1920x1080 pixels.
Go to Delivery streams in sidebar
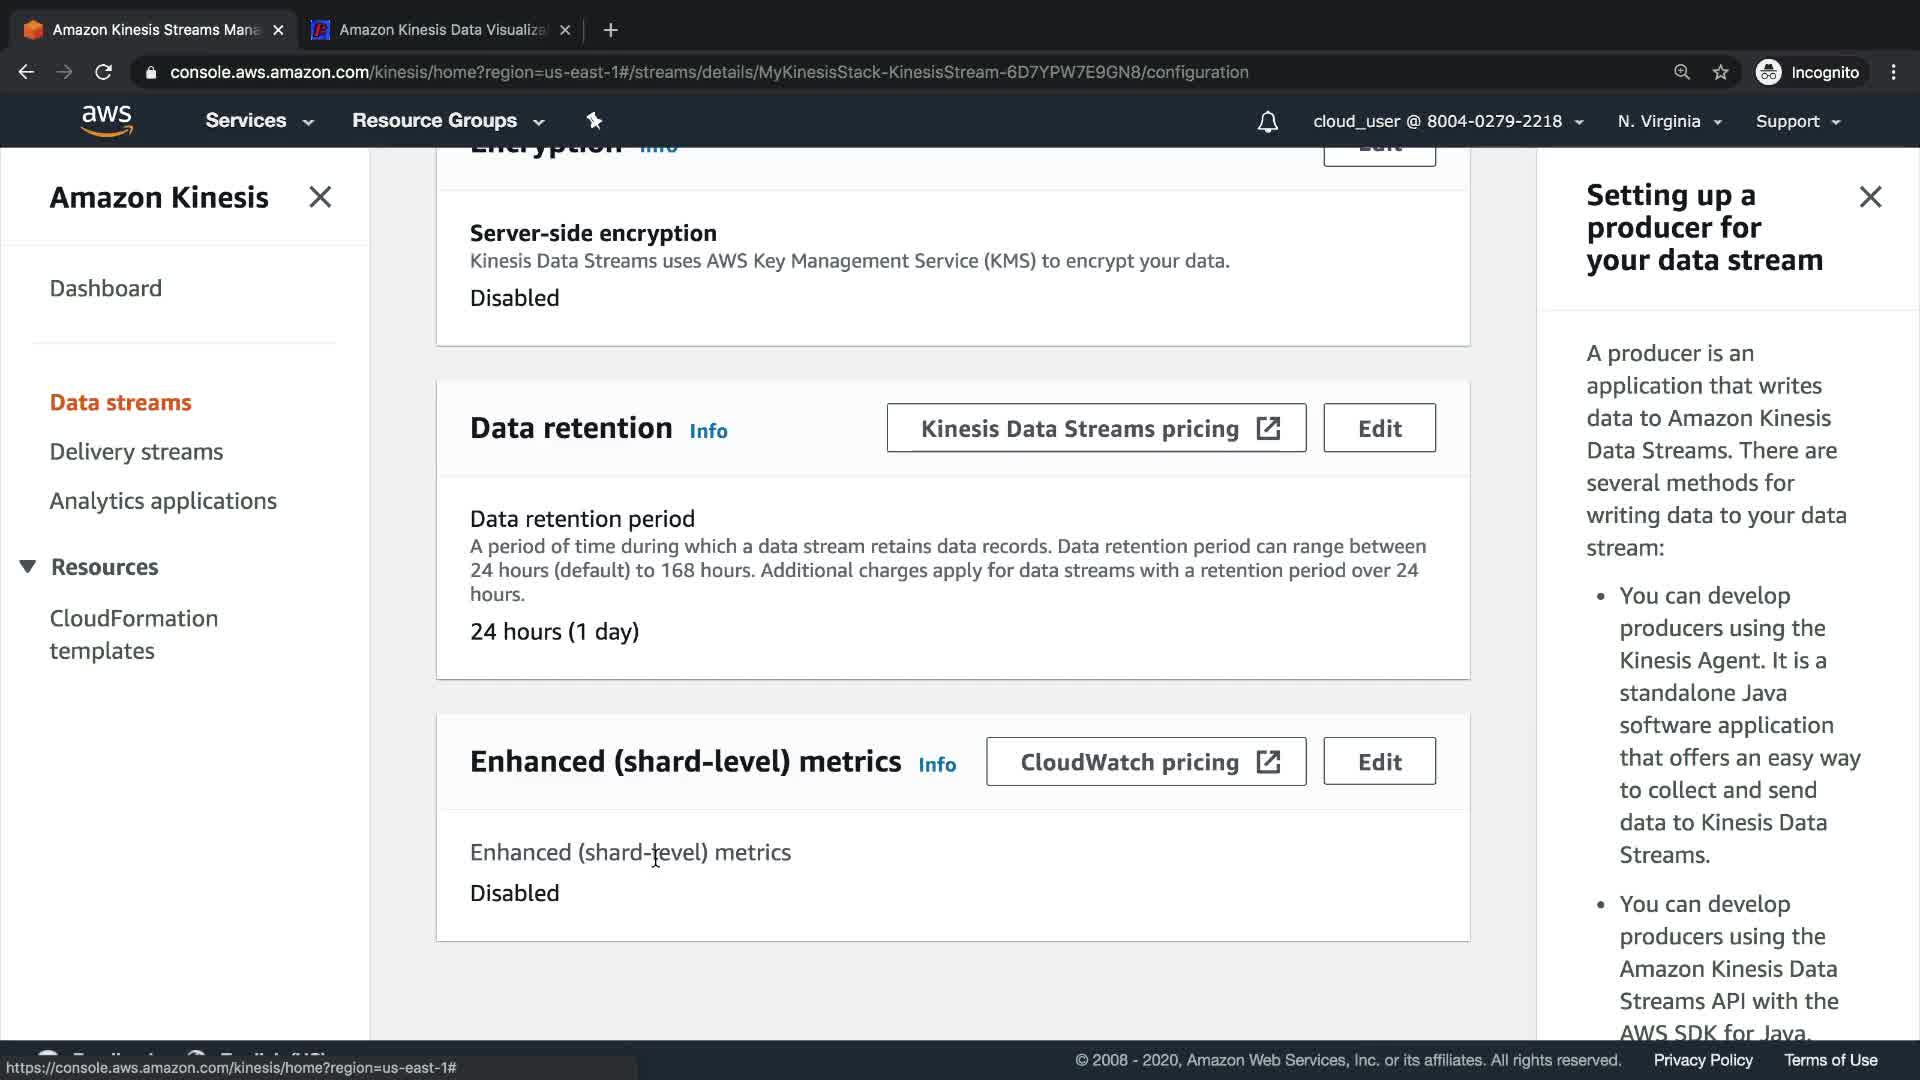coord(136,452)
